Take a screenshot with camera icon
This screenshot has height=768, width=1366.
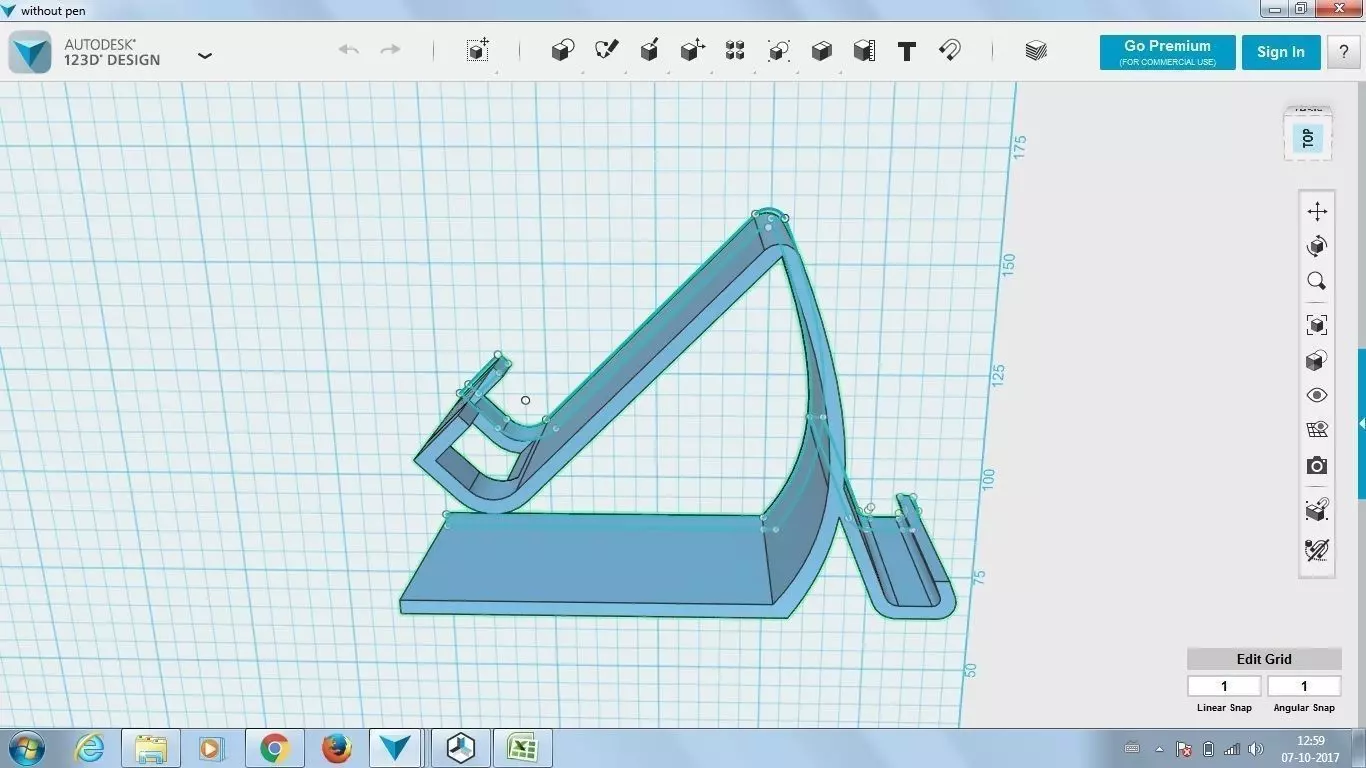click(x=1317, y=466)
